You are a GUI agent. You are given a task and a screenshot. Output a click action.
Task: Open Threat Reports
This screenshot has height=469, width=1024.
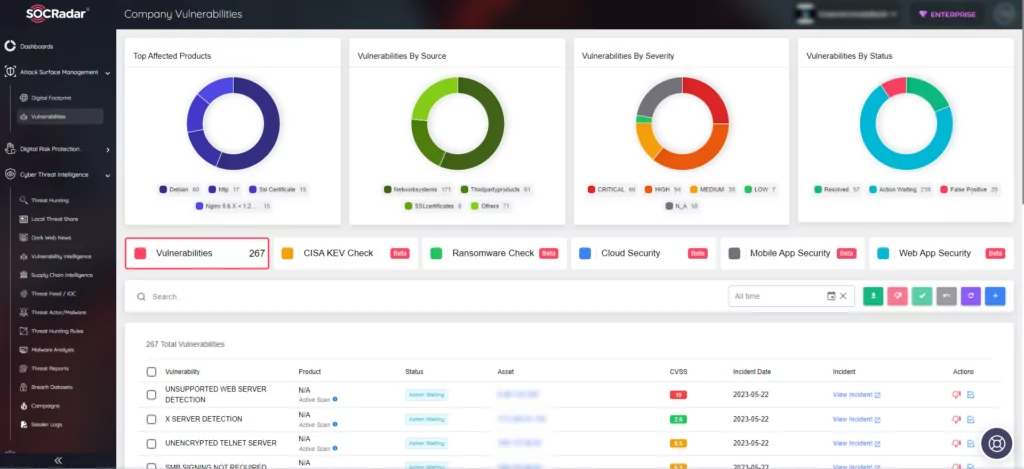[50, 368]
